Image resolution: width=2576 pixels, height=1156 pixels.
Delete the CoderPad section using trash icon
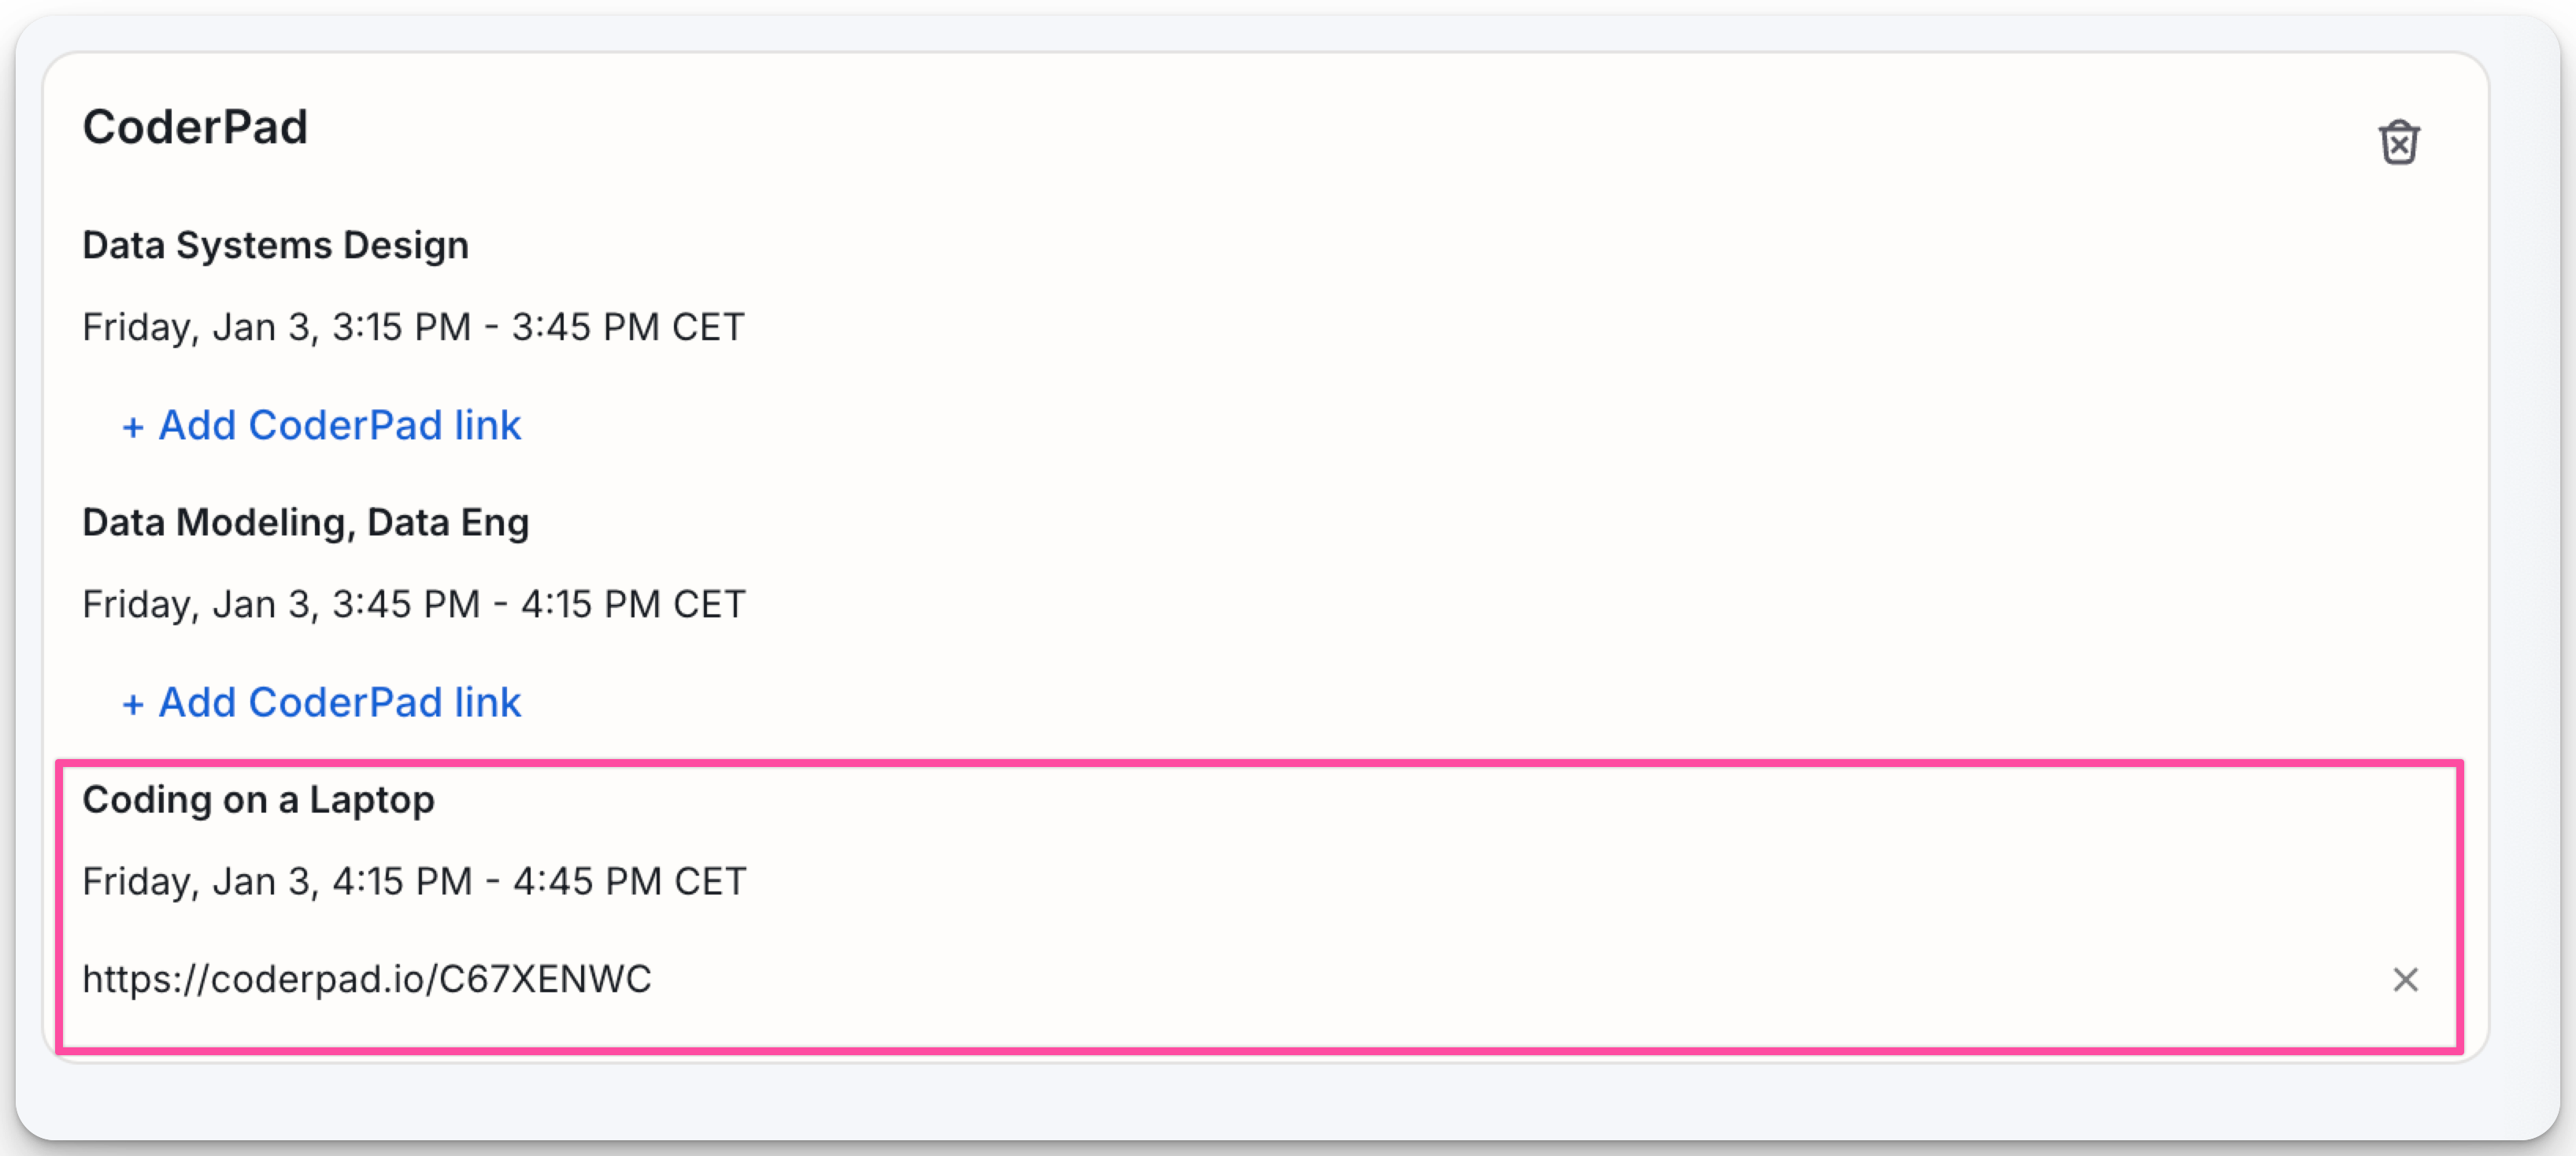(x=2398, y=143)
